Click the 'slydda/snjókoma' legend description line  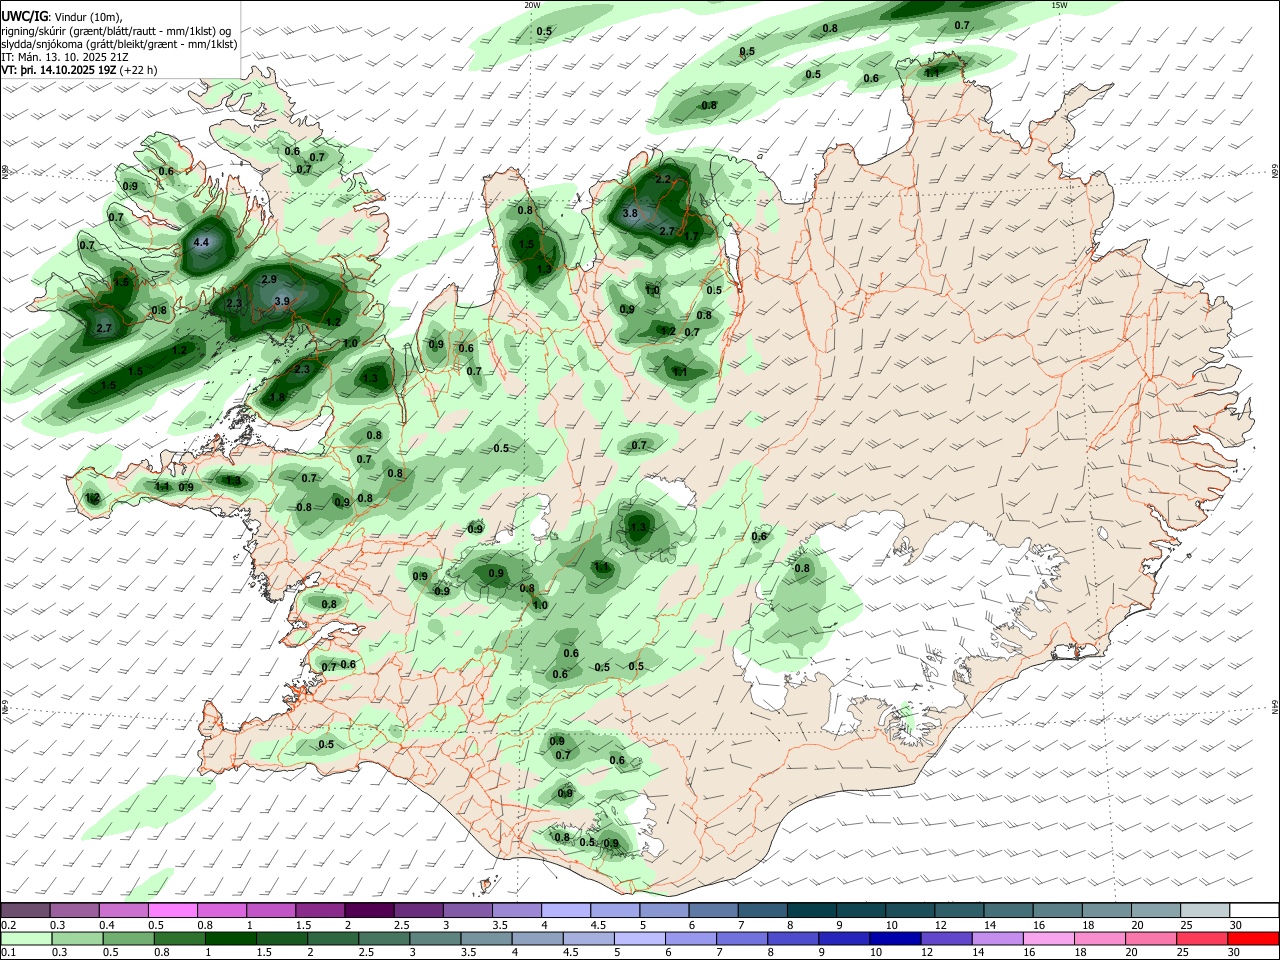119,44
